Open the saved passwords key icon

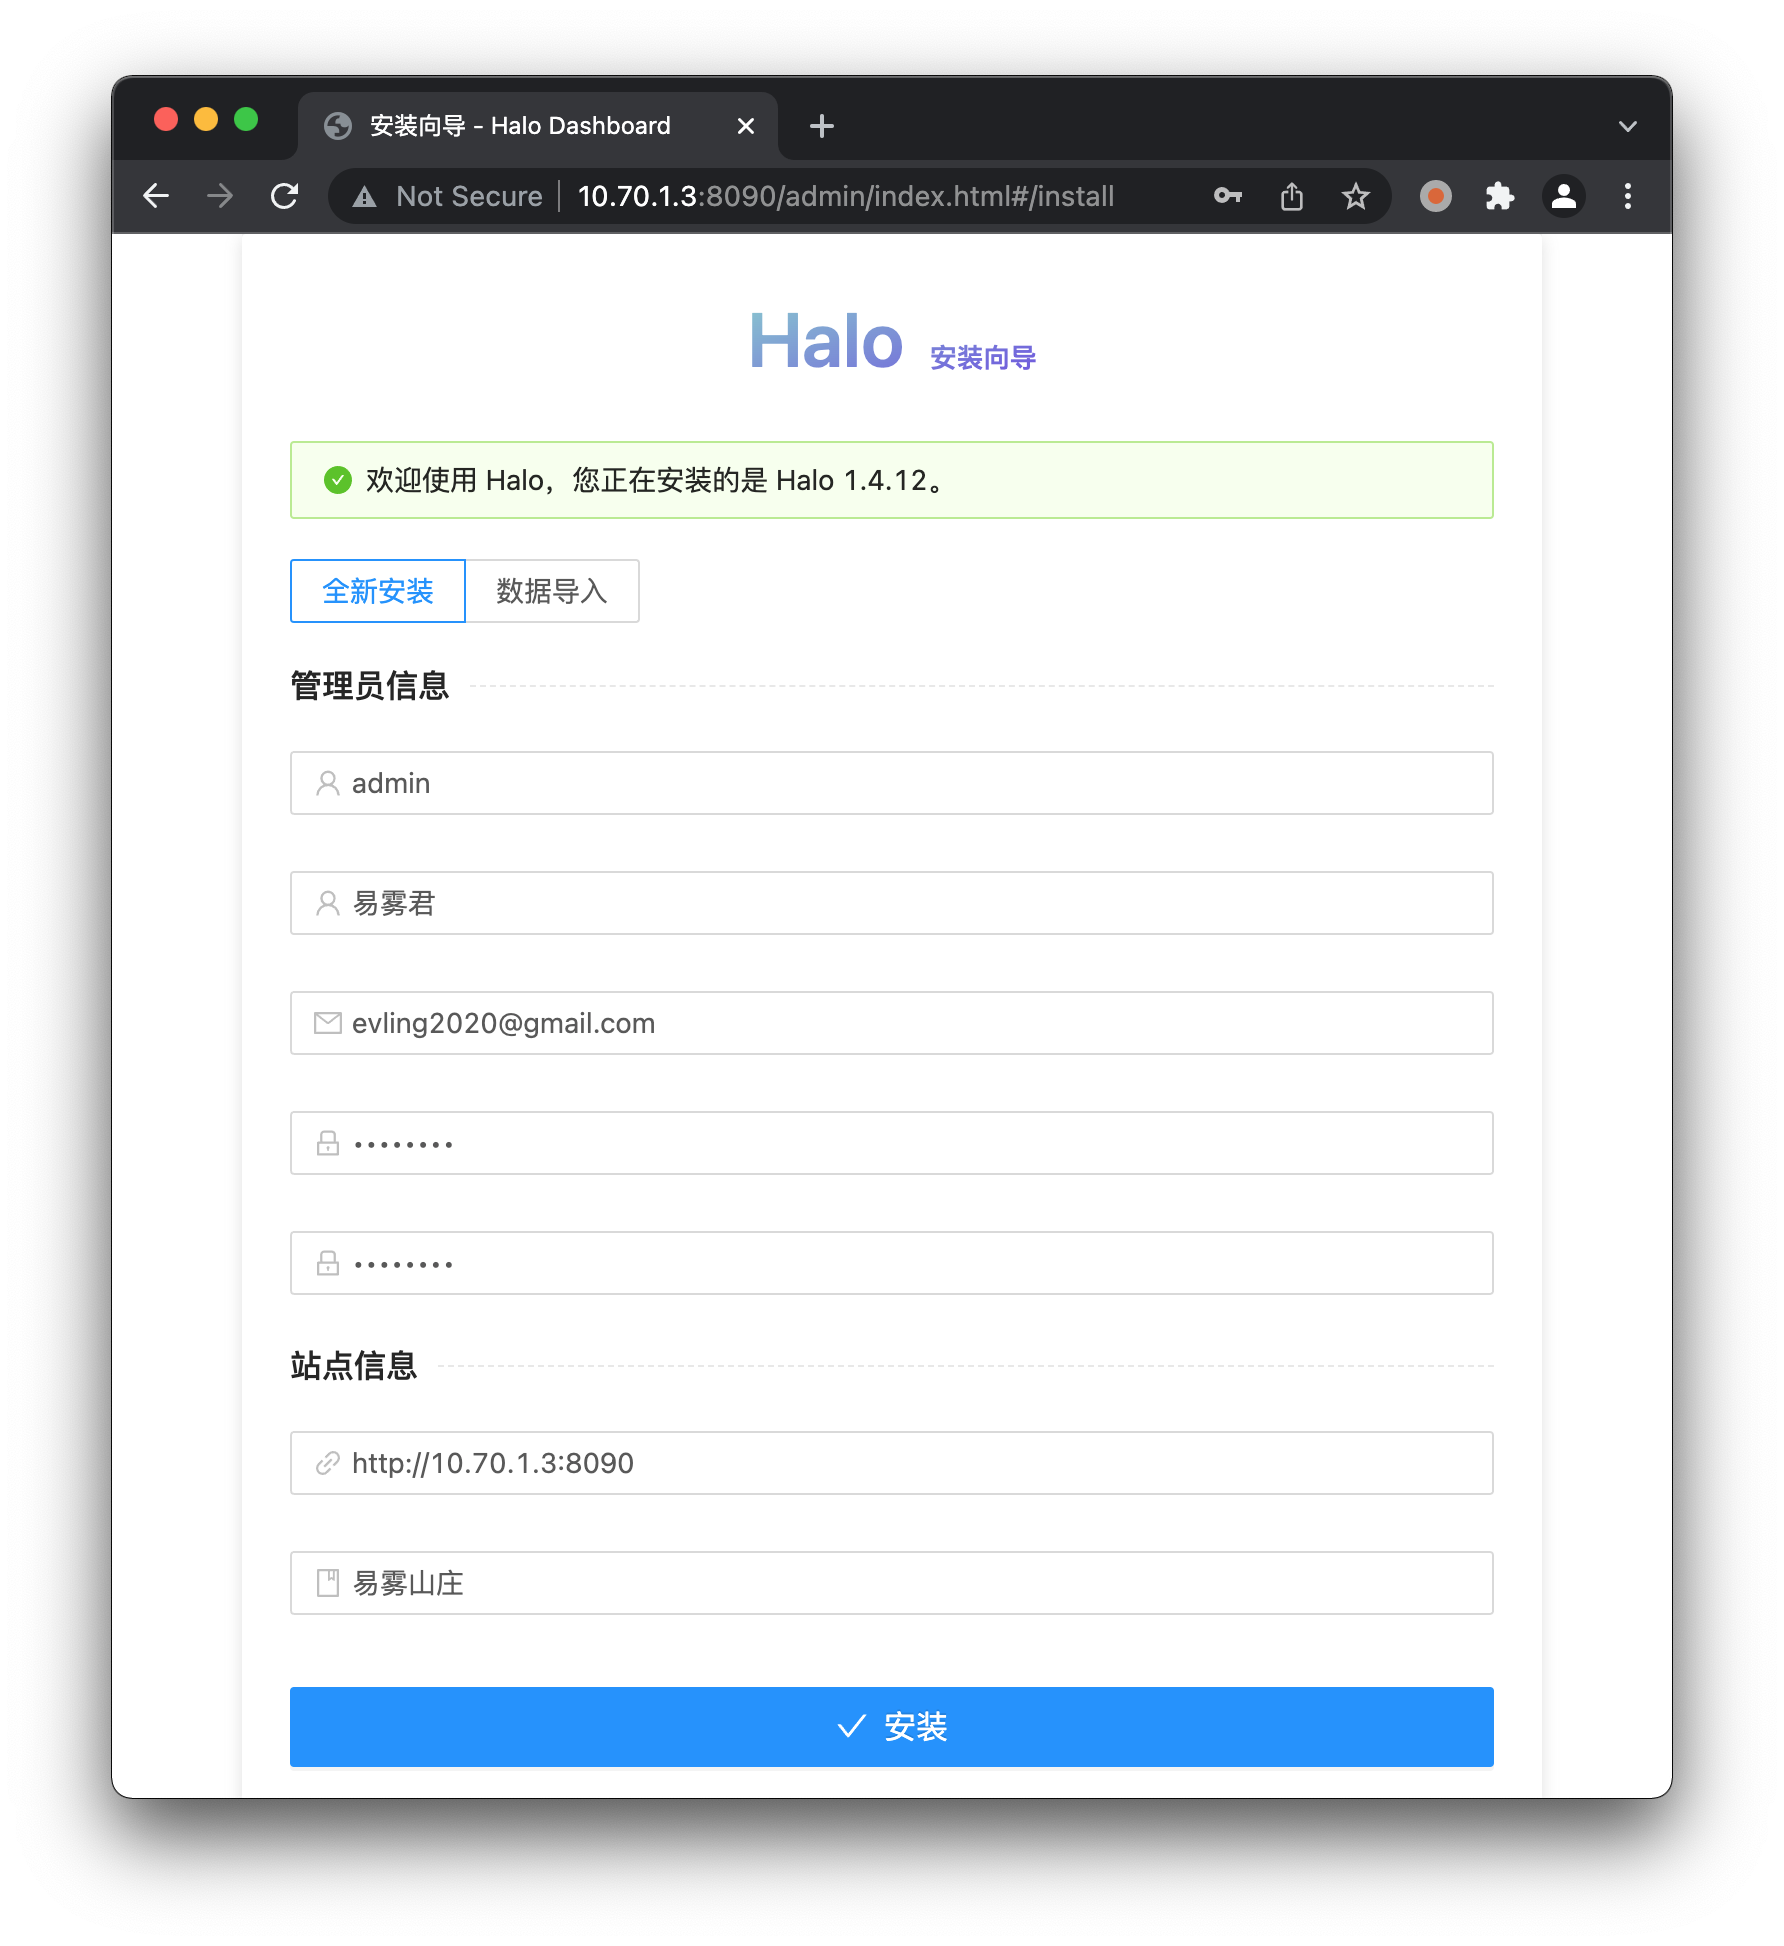pos(1228,196)
